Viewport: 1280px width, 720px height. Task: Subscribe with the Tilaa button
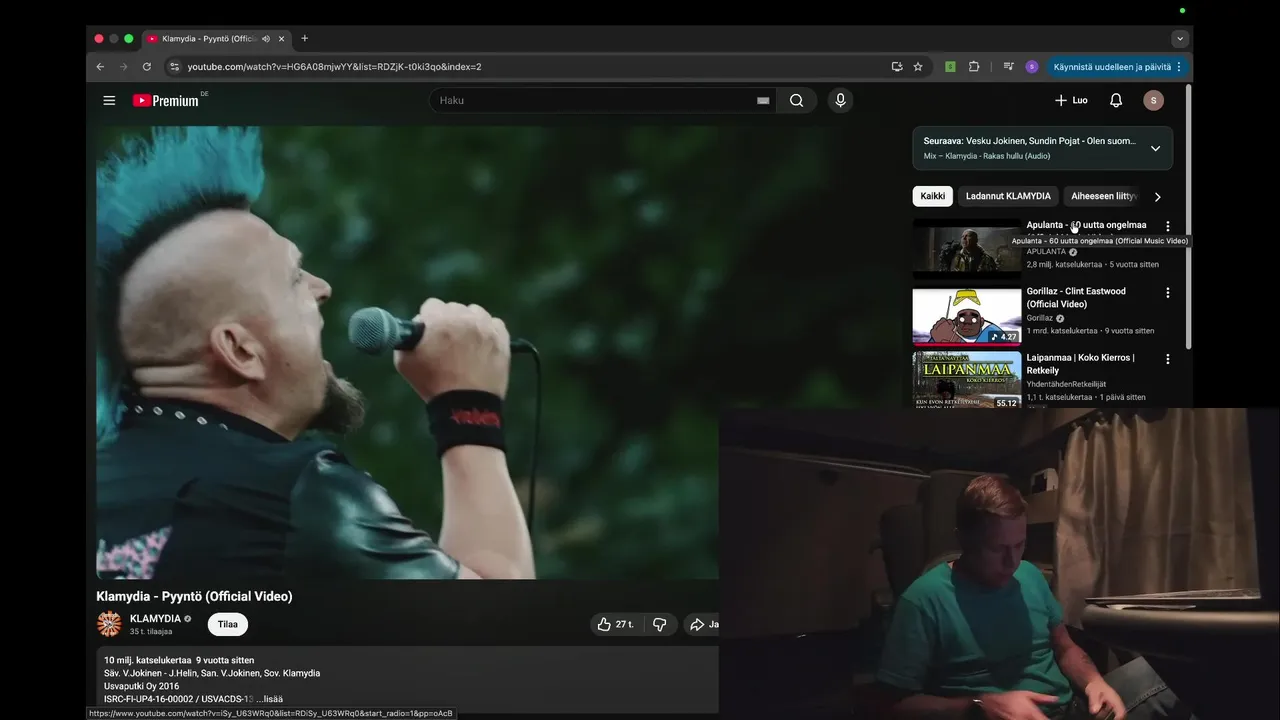(228, 624)
